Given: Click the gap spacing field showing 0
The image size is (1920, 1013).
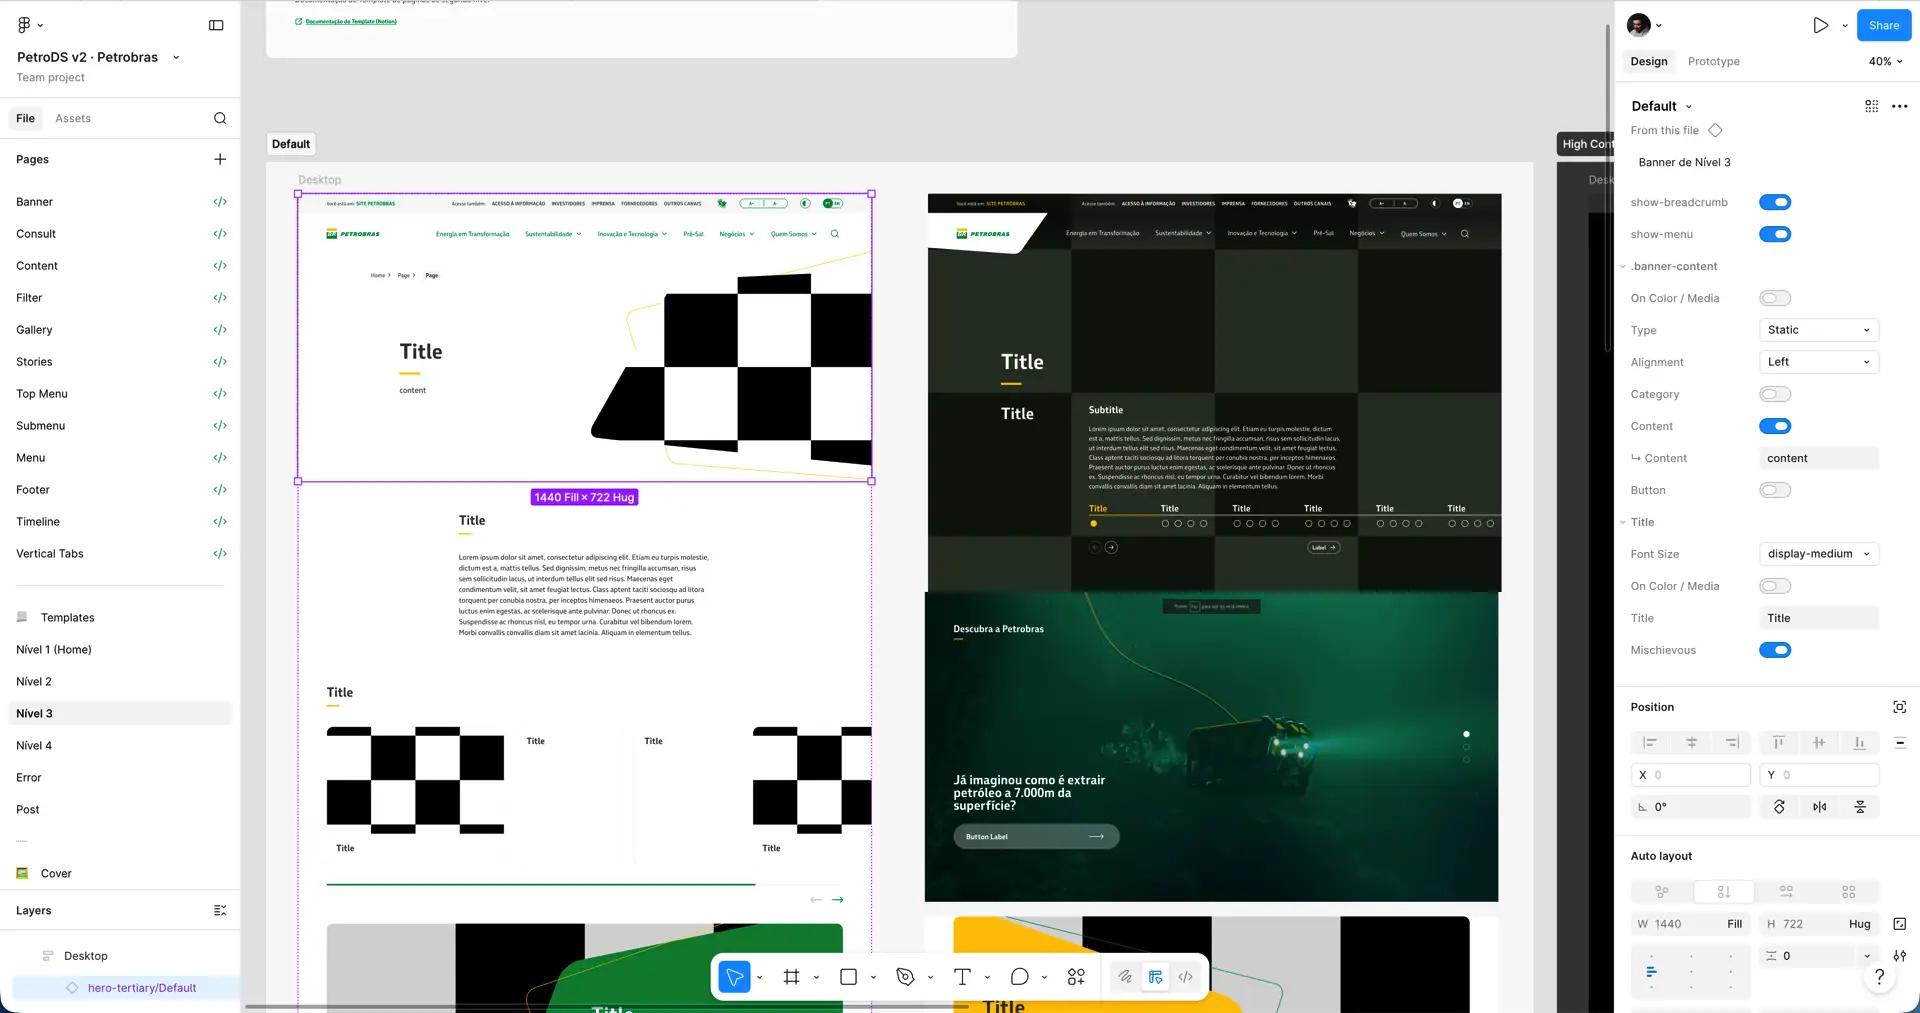Looking at the screenshot, I should point(1807,956).
